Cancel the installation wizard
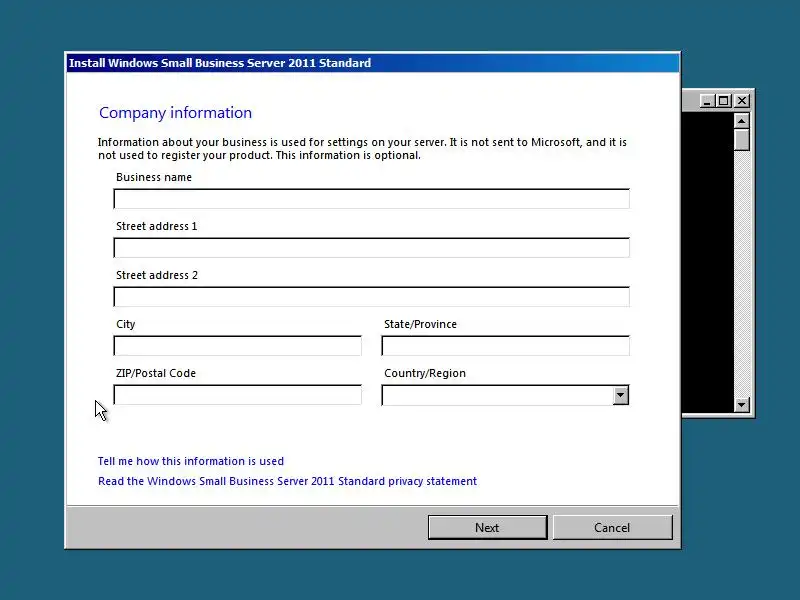 [612, 528]
